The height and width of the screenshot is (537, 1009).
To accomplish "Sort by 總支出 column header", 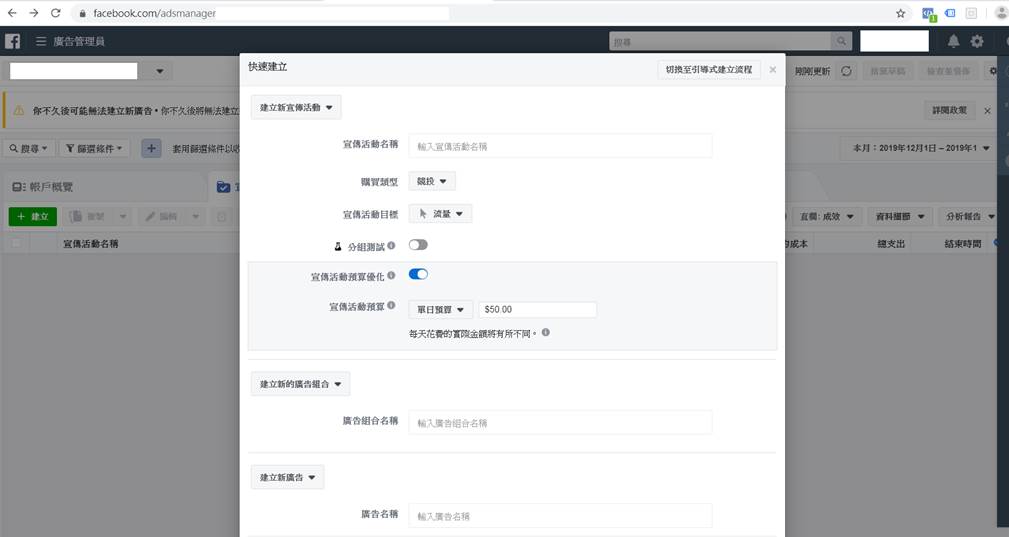I will (x=891, y=244).
